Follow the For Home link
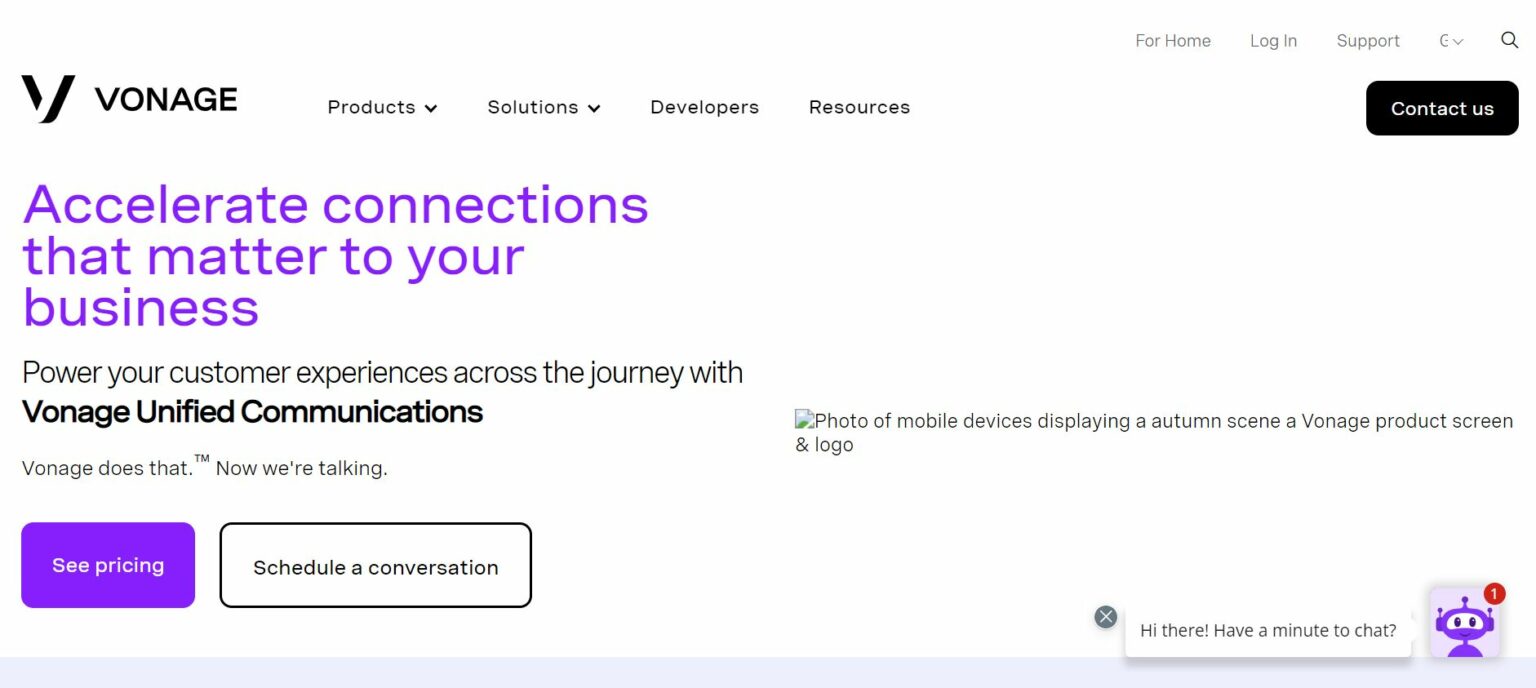1536x688 pixels. 1173,41
